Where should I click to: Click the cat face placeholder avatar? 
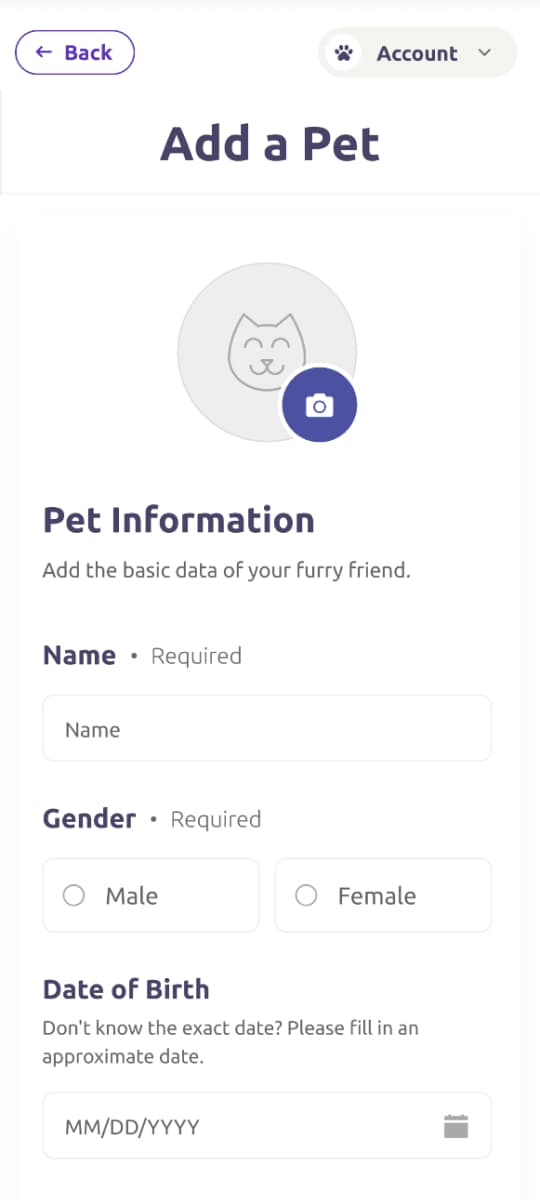pyautogui.click(x=266, y=351)
